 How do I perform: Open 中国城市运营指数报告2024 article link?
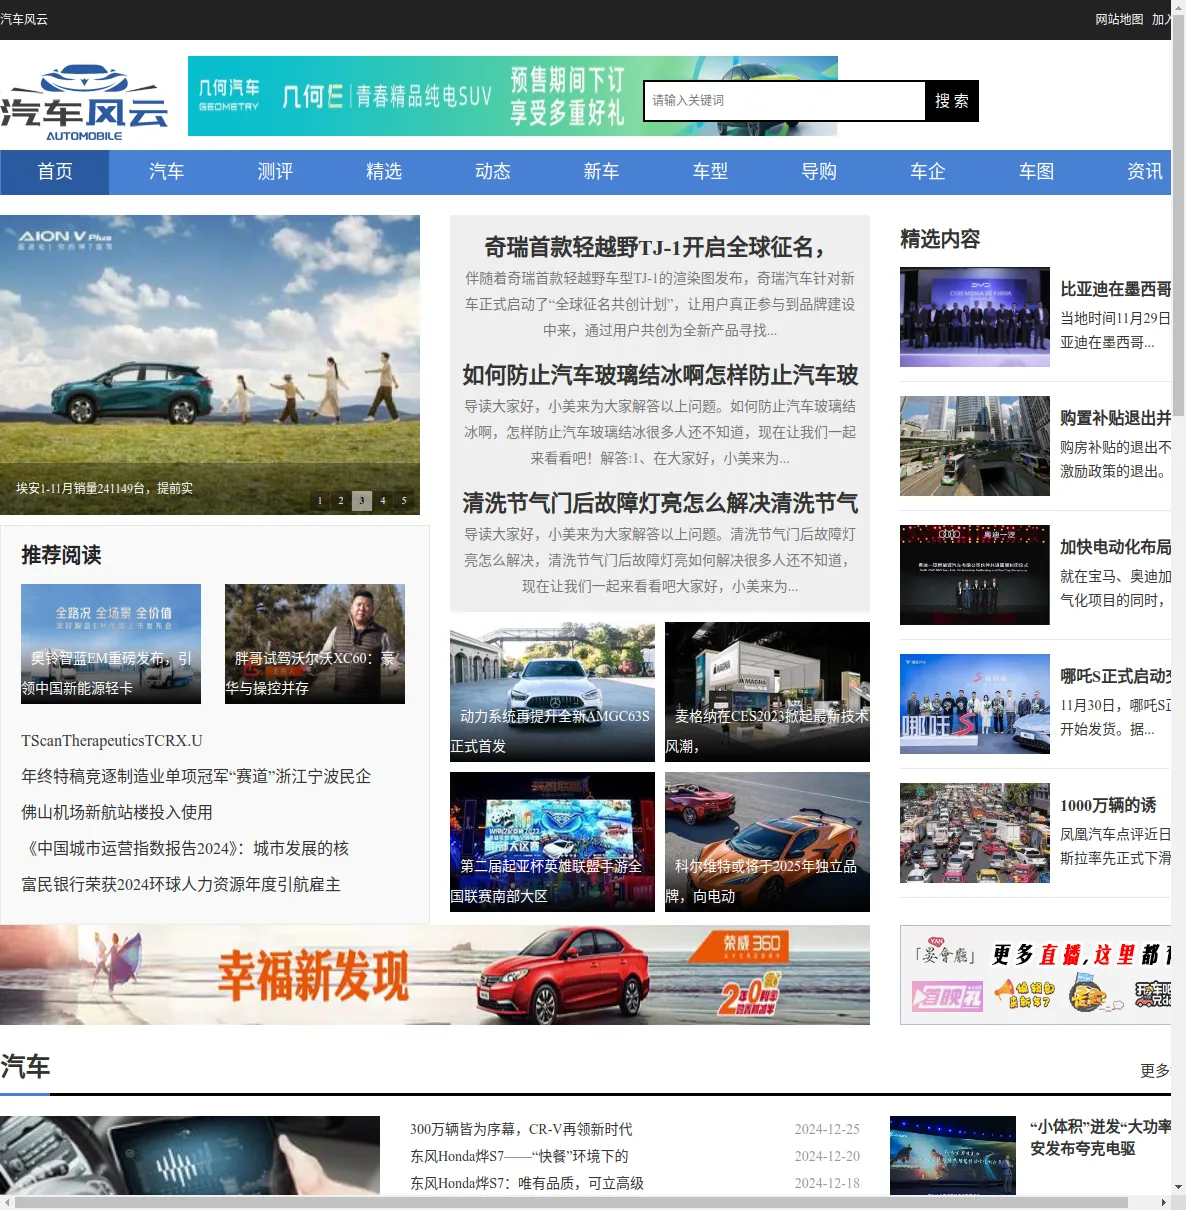[x=185, y=849]
